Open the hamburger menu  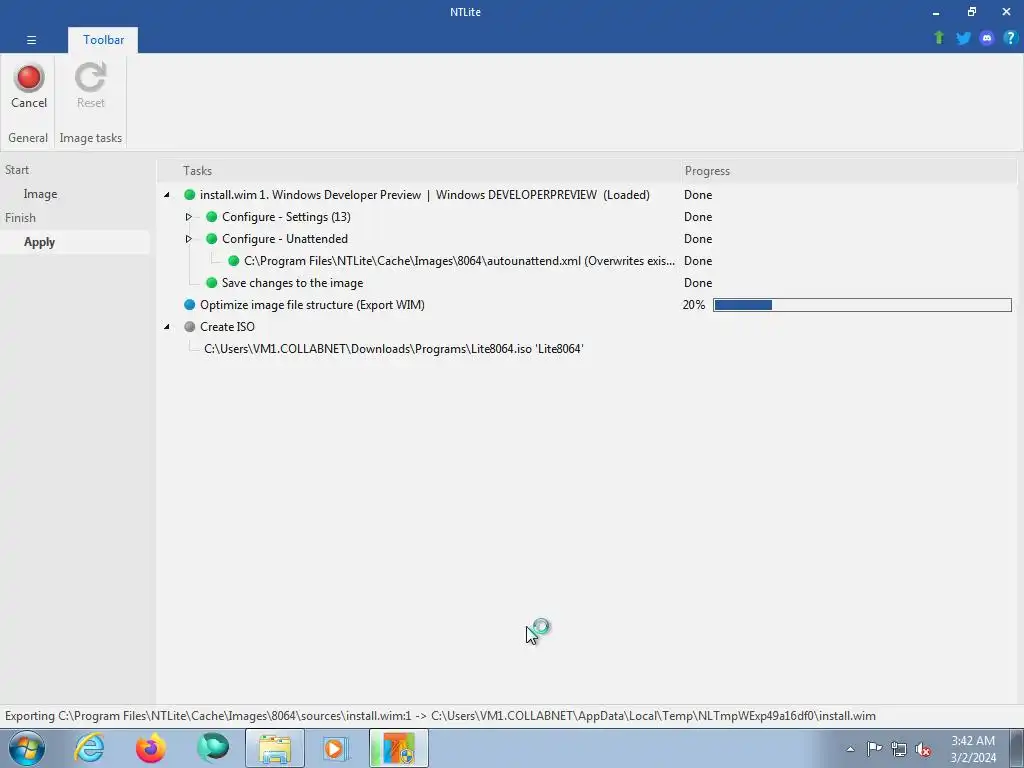point(31,40)
